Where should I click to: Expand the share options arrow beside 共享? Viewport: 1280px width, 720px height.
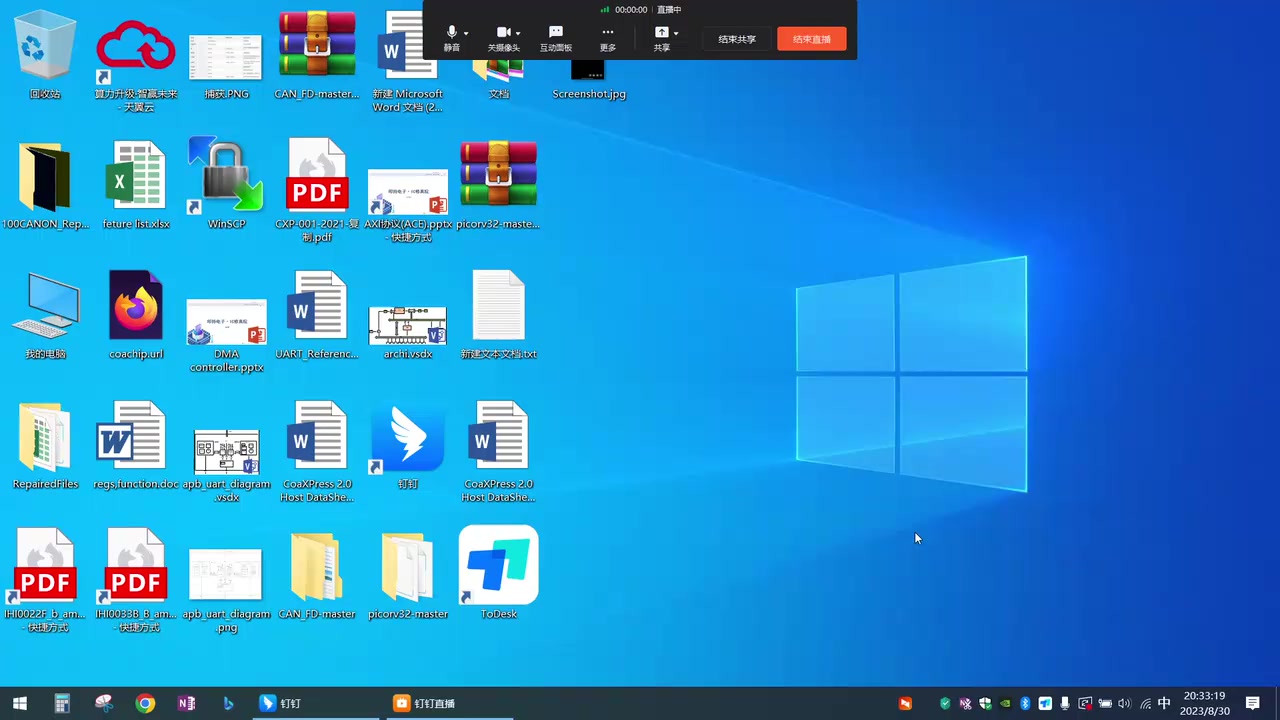coord(676,34)
